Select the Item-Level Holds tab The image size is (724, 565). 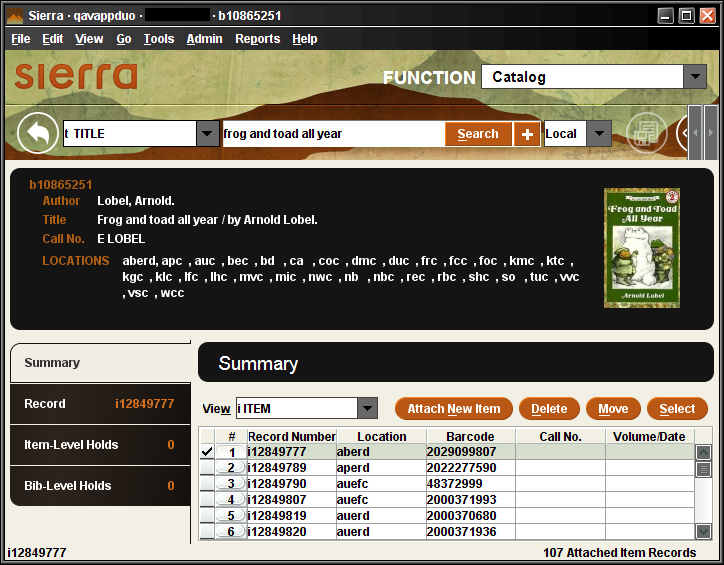[x=100, y=445]
